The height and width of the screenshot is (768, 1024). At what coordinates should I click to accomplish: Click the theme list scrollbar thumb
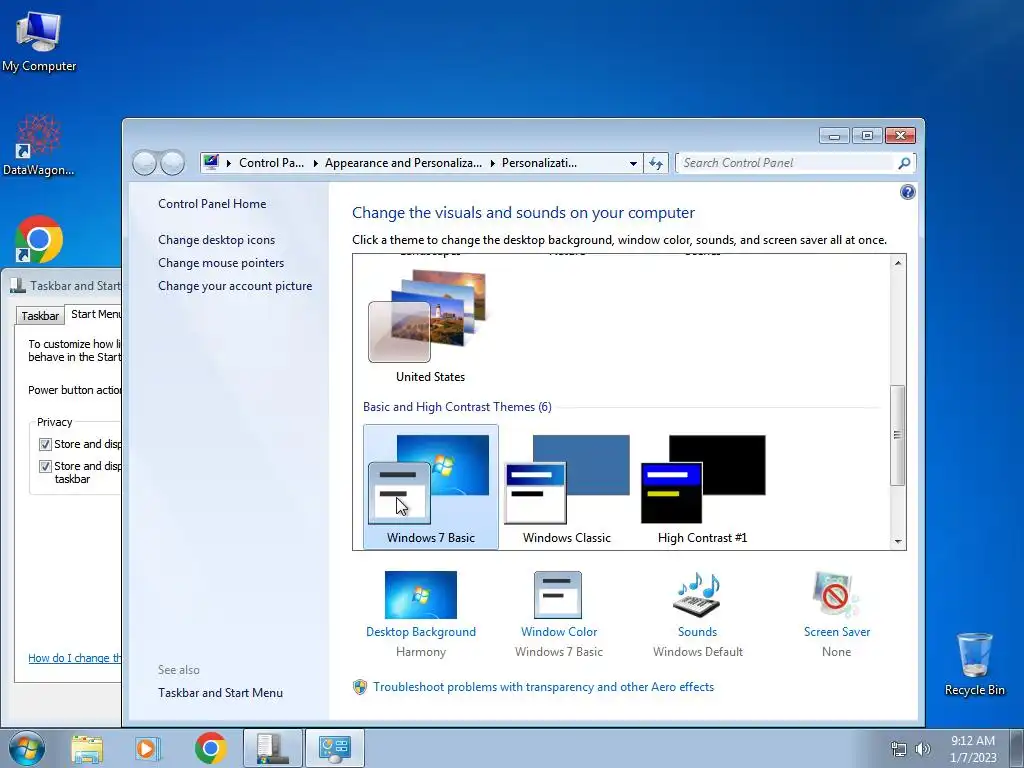pos(898,436)
